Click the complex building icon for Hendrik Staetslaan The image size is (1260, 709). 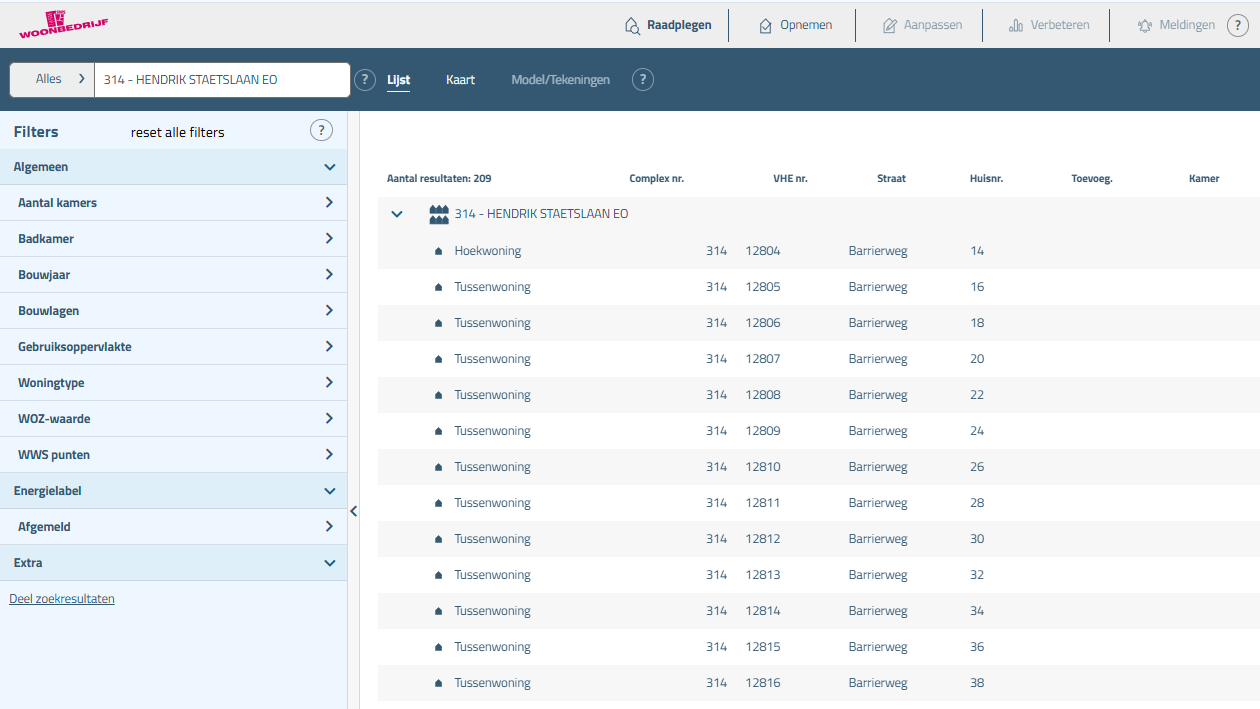point(438,214)
